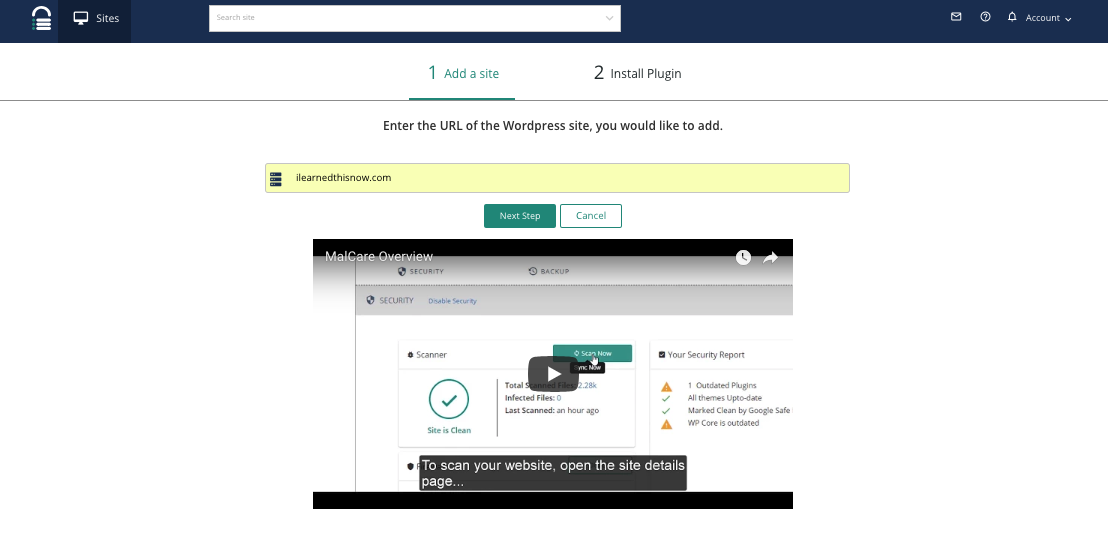Click the site URL input field

point(558,178)
